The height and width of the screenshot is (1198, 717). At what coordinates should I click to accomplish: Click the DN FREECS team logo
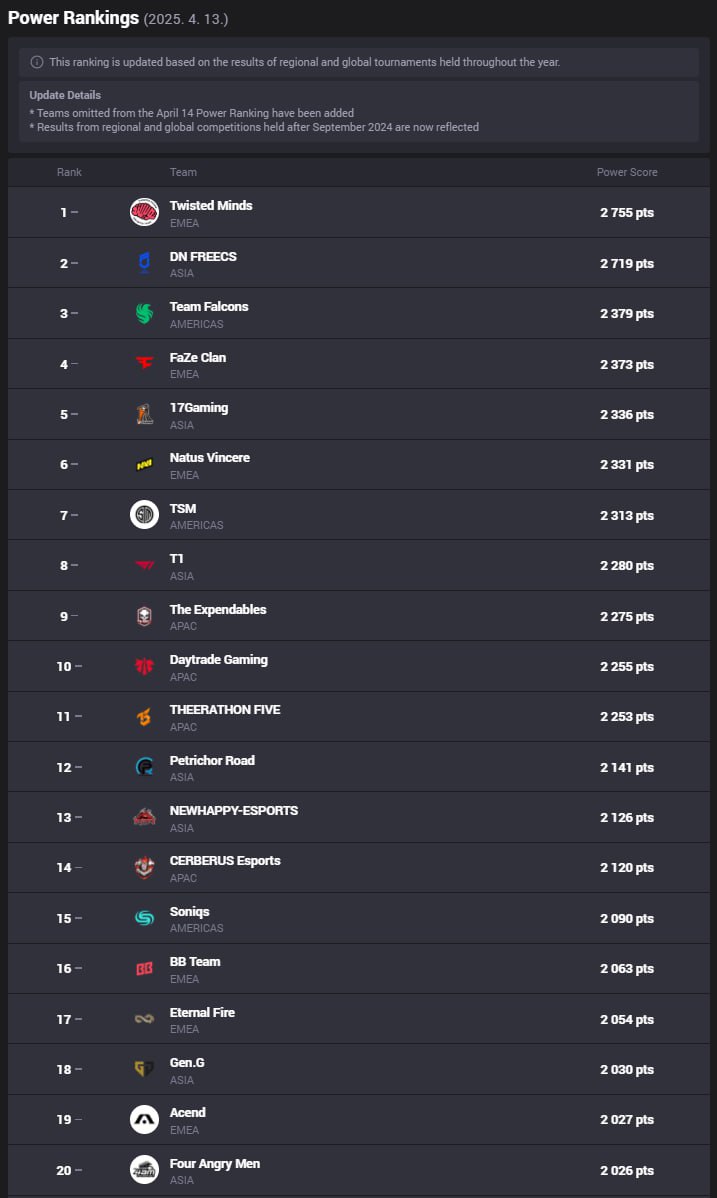(144, 263)
